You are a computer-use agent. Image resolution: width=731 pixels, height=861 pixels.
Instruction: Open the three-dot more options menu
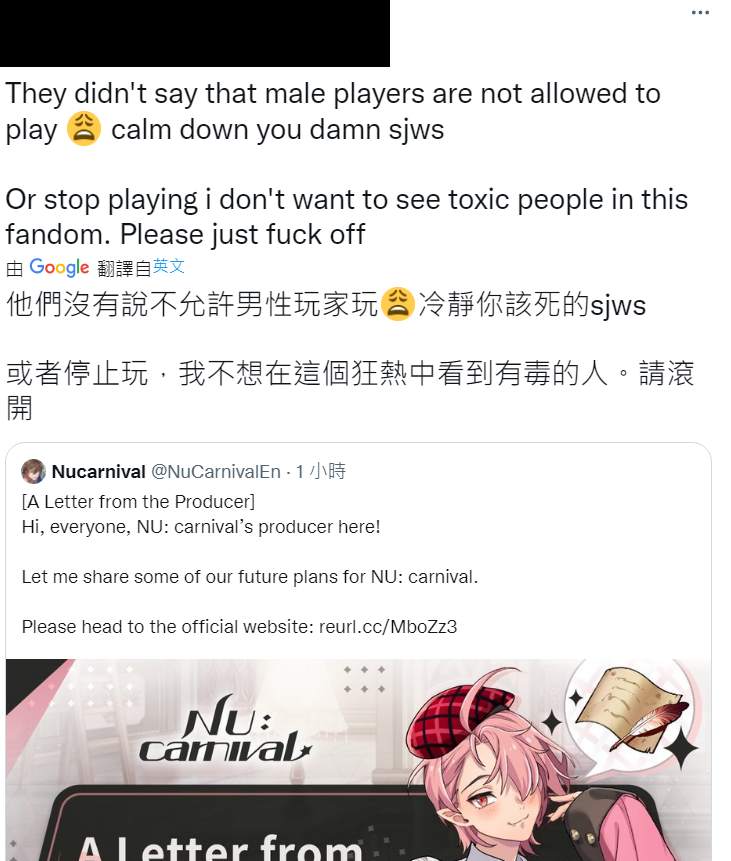[x=700, y=12]
